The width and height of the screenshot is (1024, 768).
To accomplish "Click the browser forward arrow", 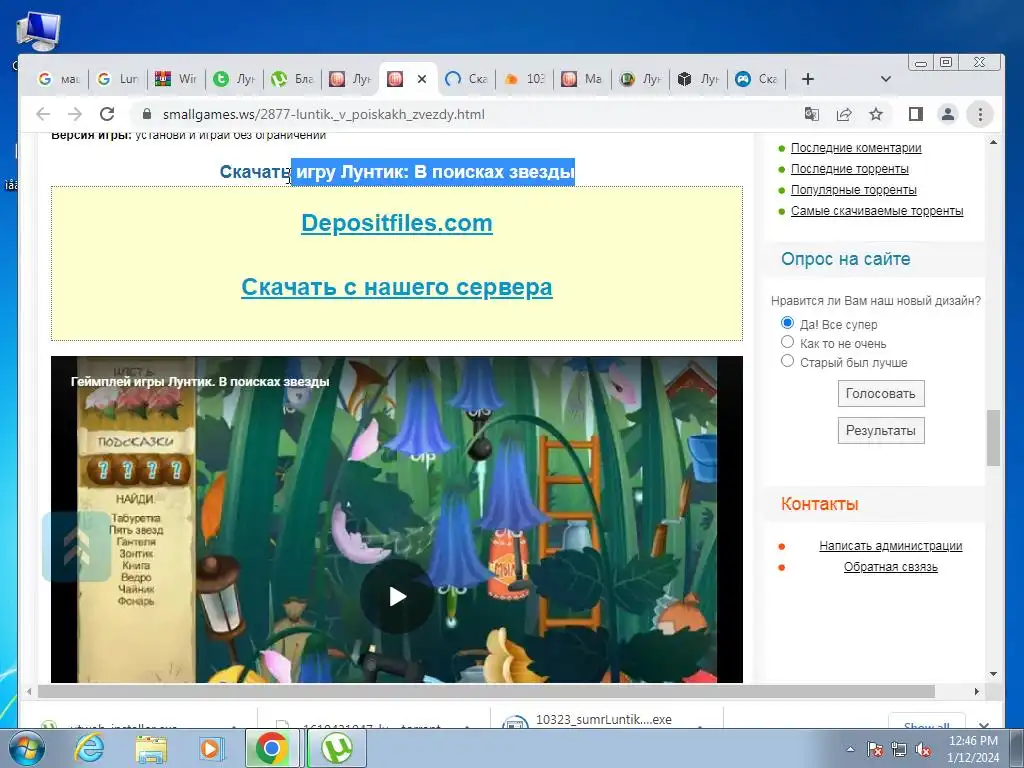I will (x=75, y=114).
